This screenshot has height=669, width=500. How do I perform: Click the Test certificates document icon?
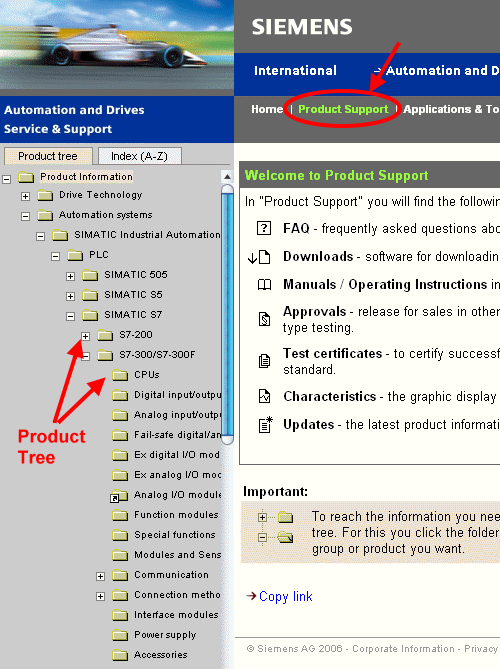tap(265, 361)
